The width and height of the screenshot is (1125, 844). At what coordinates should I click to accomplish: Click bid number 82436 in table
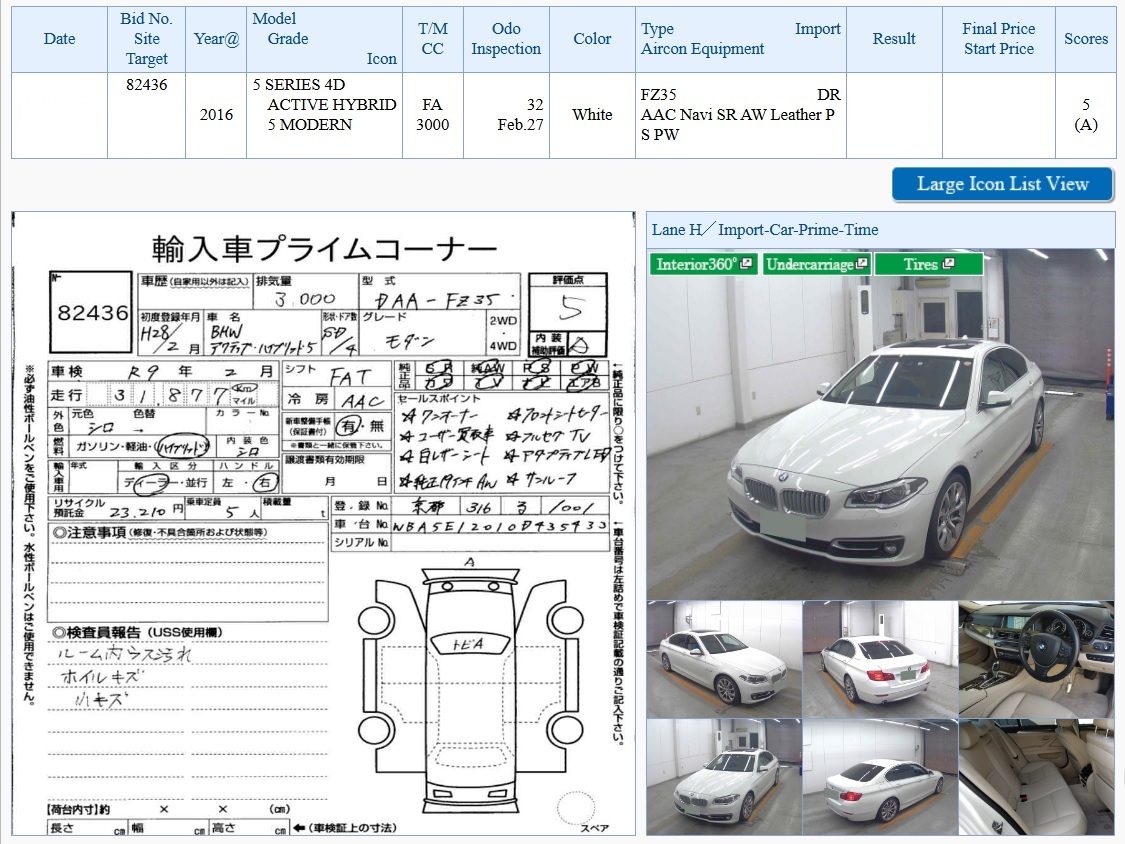coord(146,85)
